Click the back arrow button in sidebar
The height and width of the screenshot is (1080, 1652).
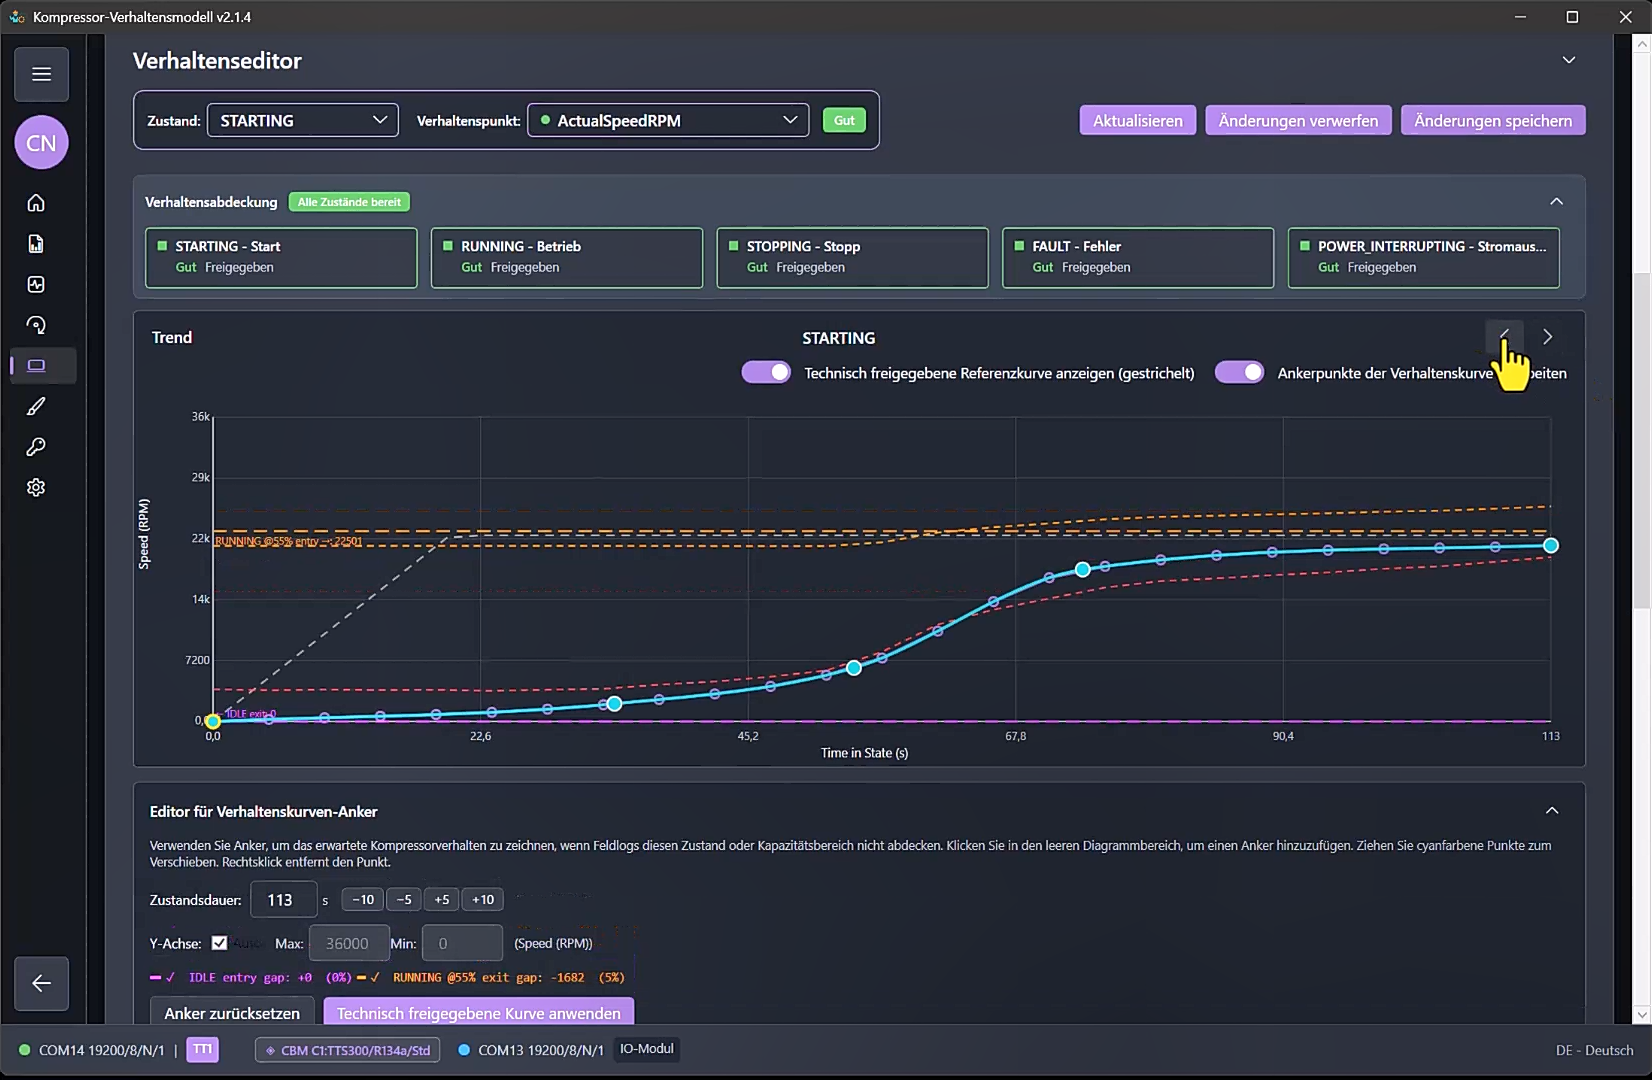tap(41, 983)
